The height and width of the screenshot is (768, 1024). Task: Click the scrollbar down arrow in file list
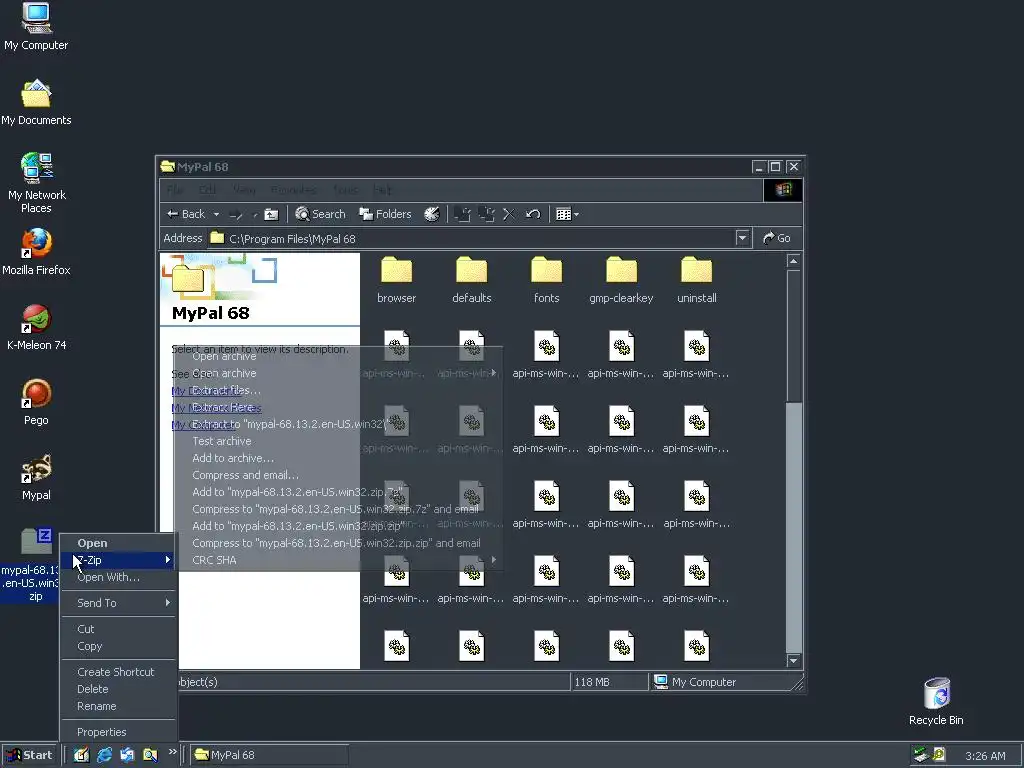[793, 660]
